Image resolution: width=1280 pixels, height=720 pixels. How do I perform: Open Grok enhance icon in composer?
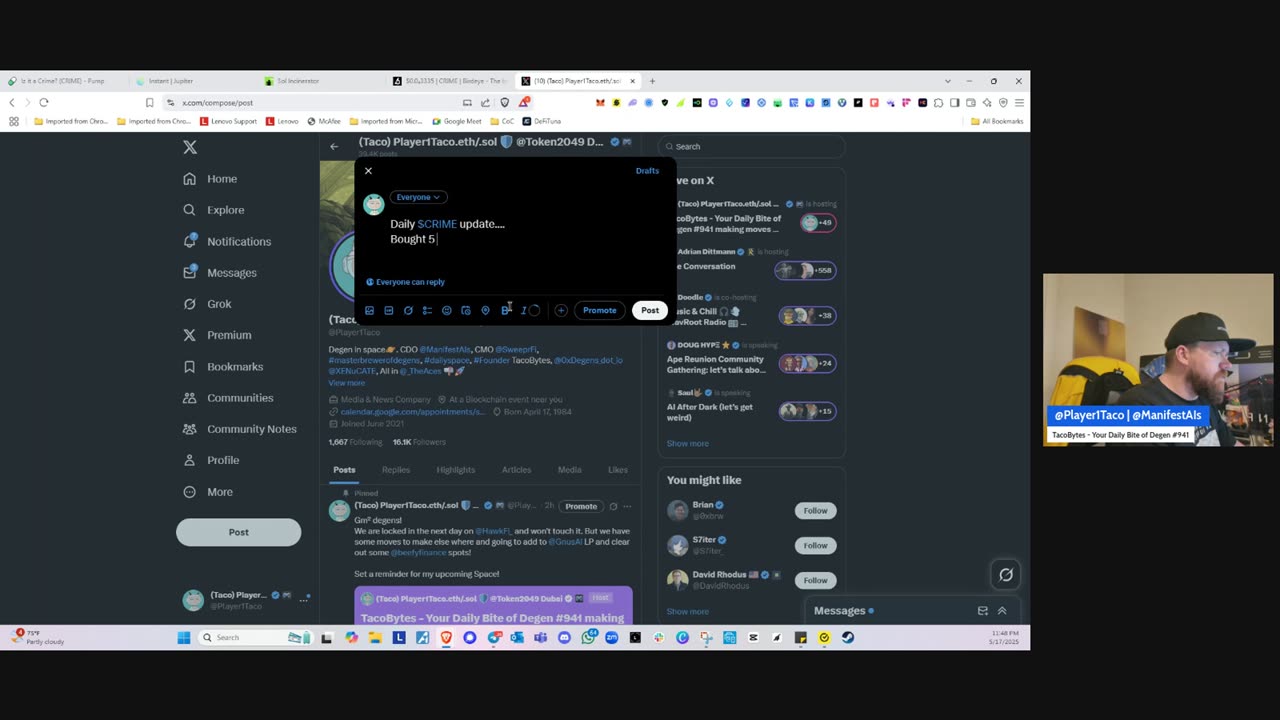click(408, 310)
